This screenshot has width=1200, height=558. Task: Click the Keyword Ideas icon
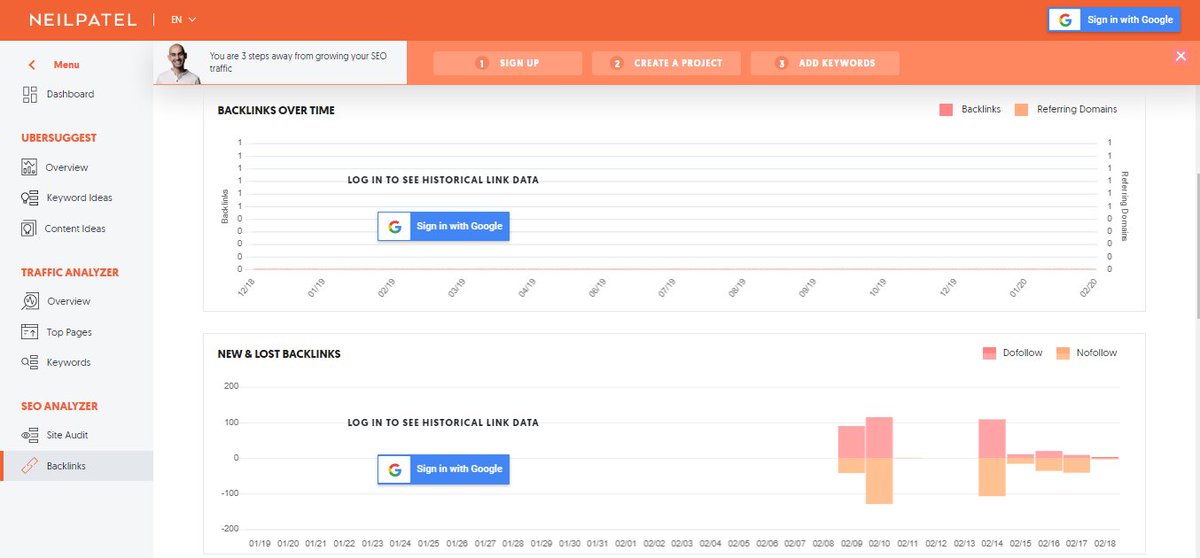29,198
